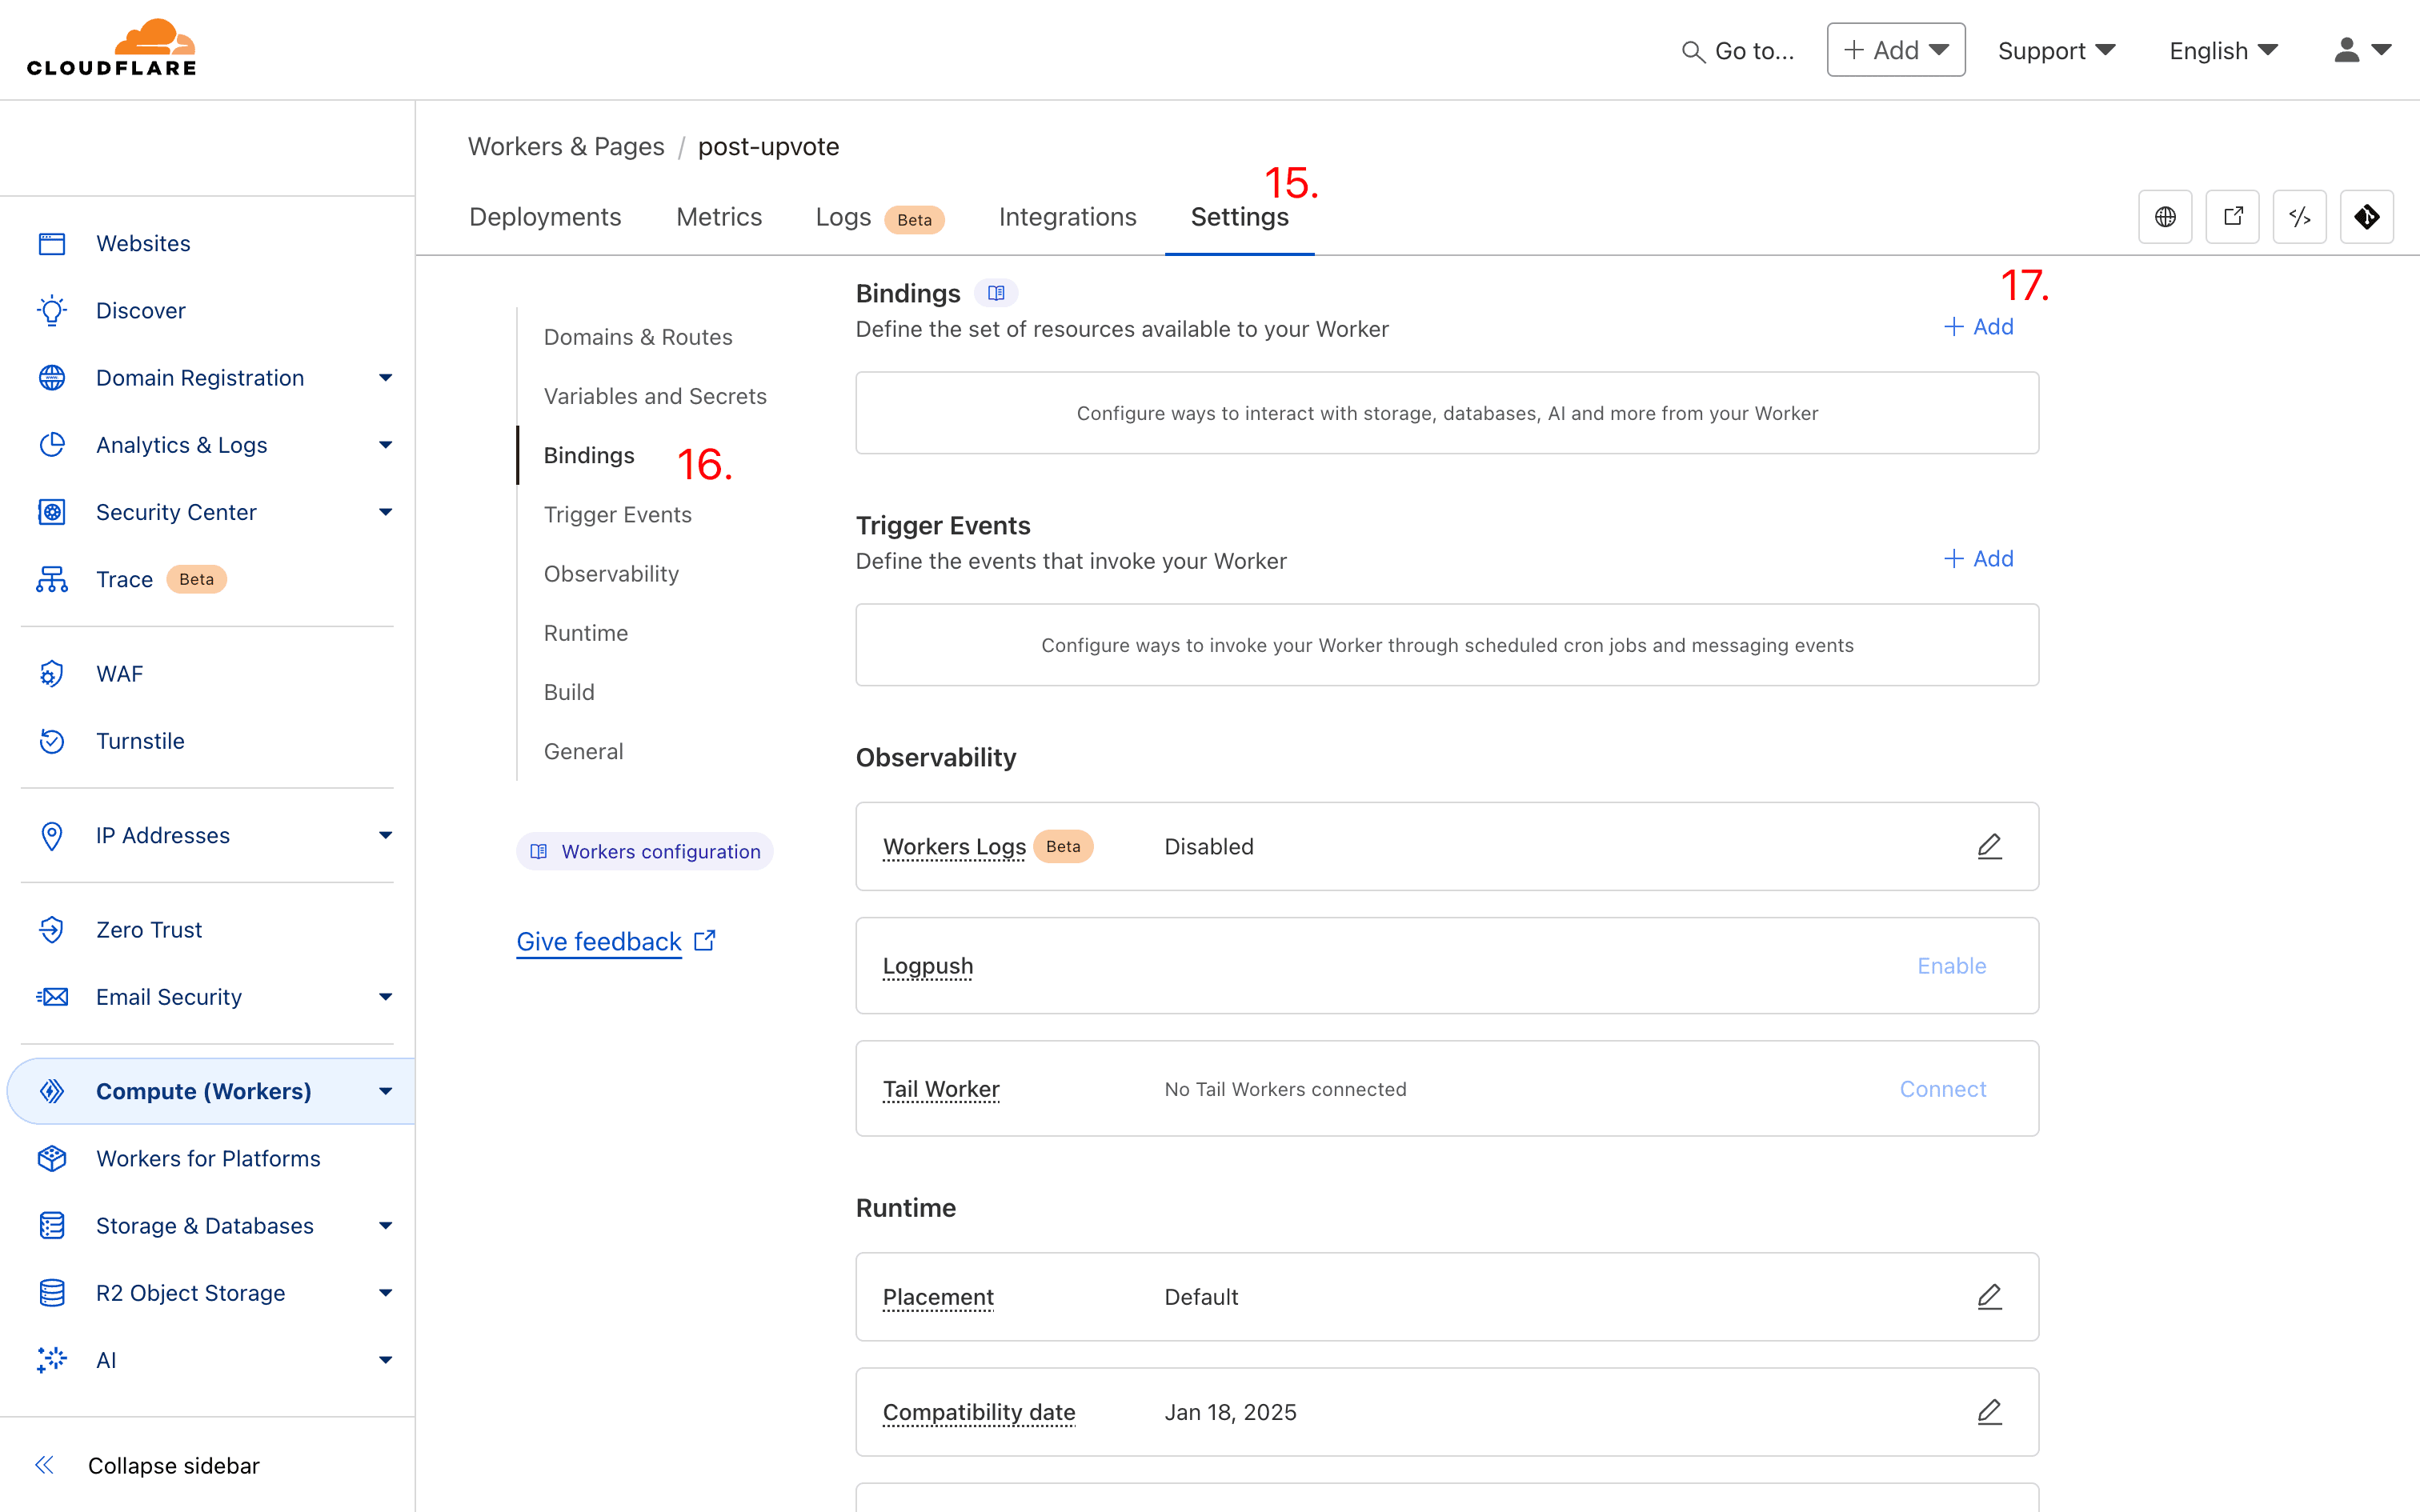Image resolution: width=2420 pixels, height=1512 pixels.
Task: Open Workers configuration docs link
Action: 645,851
